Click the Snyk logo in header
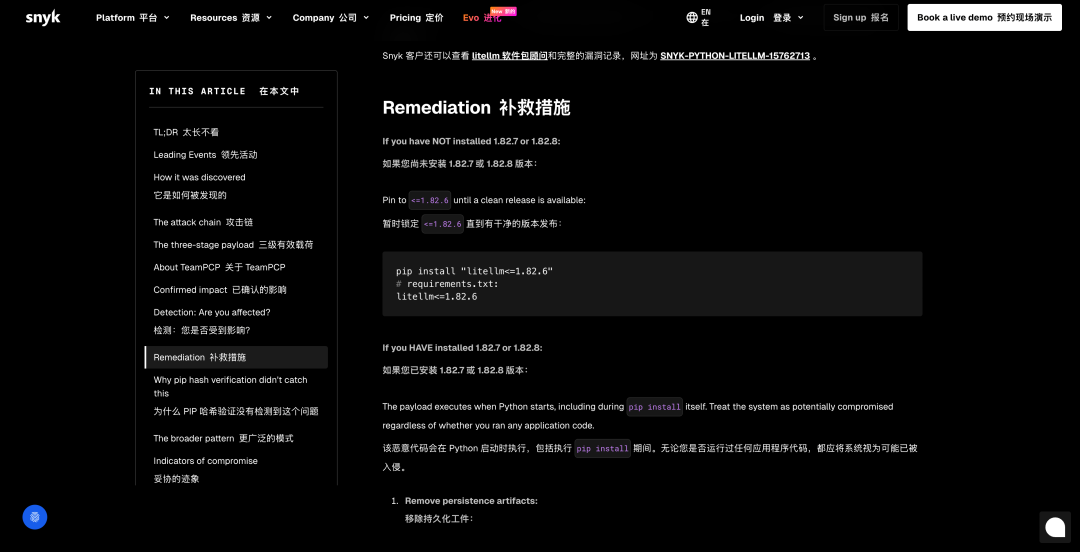 43,18
